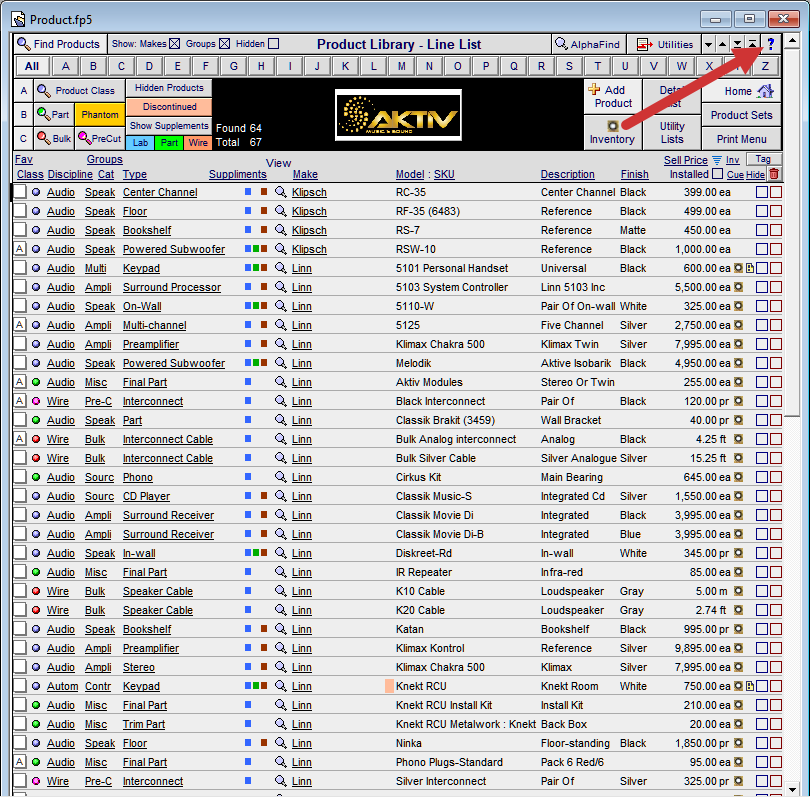
Task: View the Linn Ninka magnifier icon
Action: click(x=281, y=743)
